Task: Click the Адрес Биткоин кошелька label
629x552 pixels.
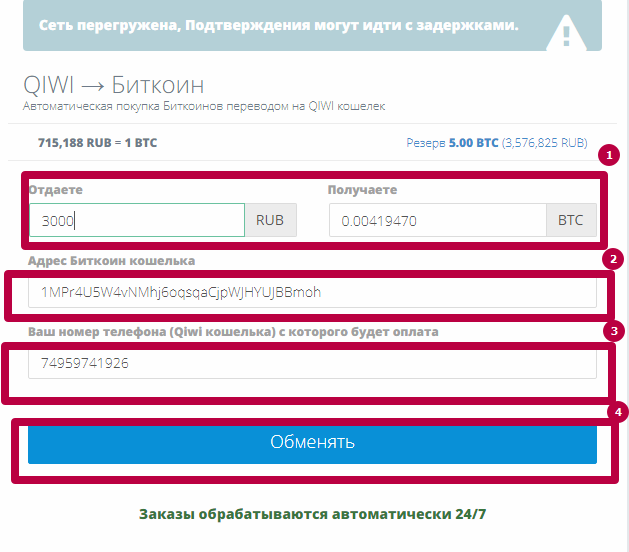Action: click(112, 261)
